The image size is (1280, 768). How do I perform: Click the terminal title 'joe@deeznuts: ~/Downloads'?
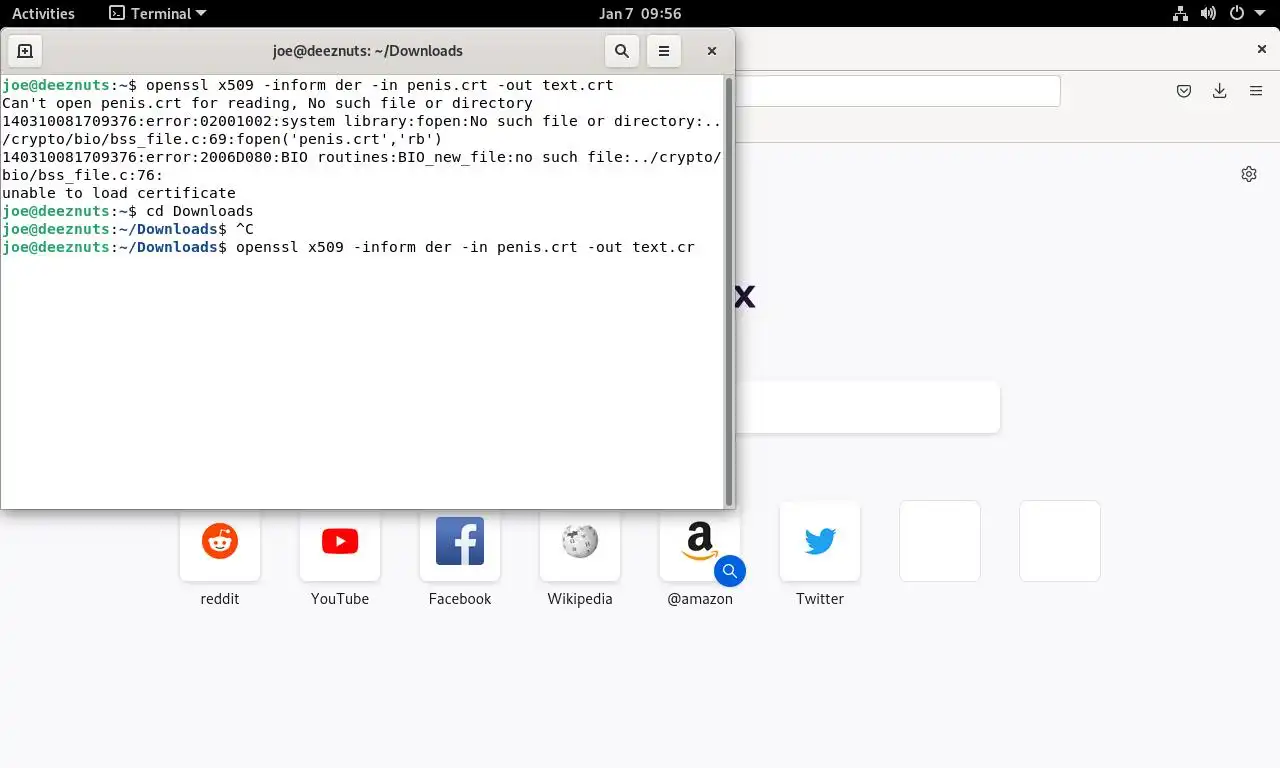[368, 51]
